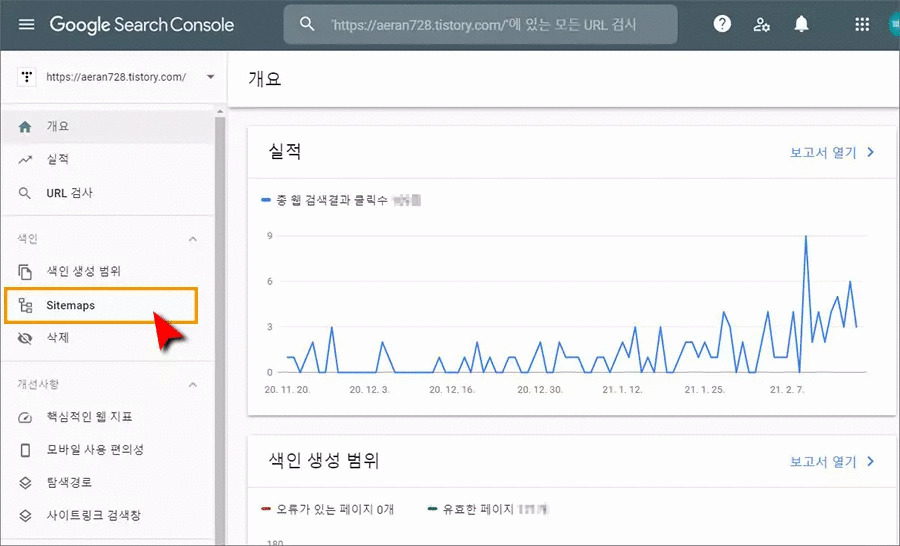Click the 21. 1. 12. axis date label

[x=622, y=390]
